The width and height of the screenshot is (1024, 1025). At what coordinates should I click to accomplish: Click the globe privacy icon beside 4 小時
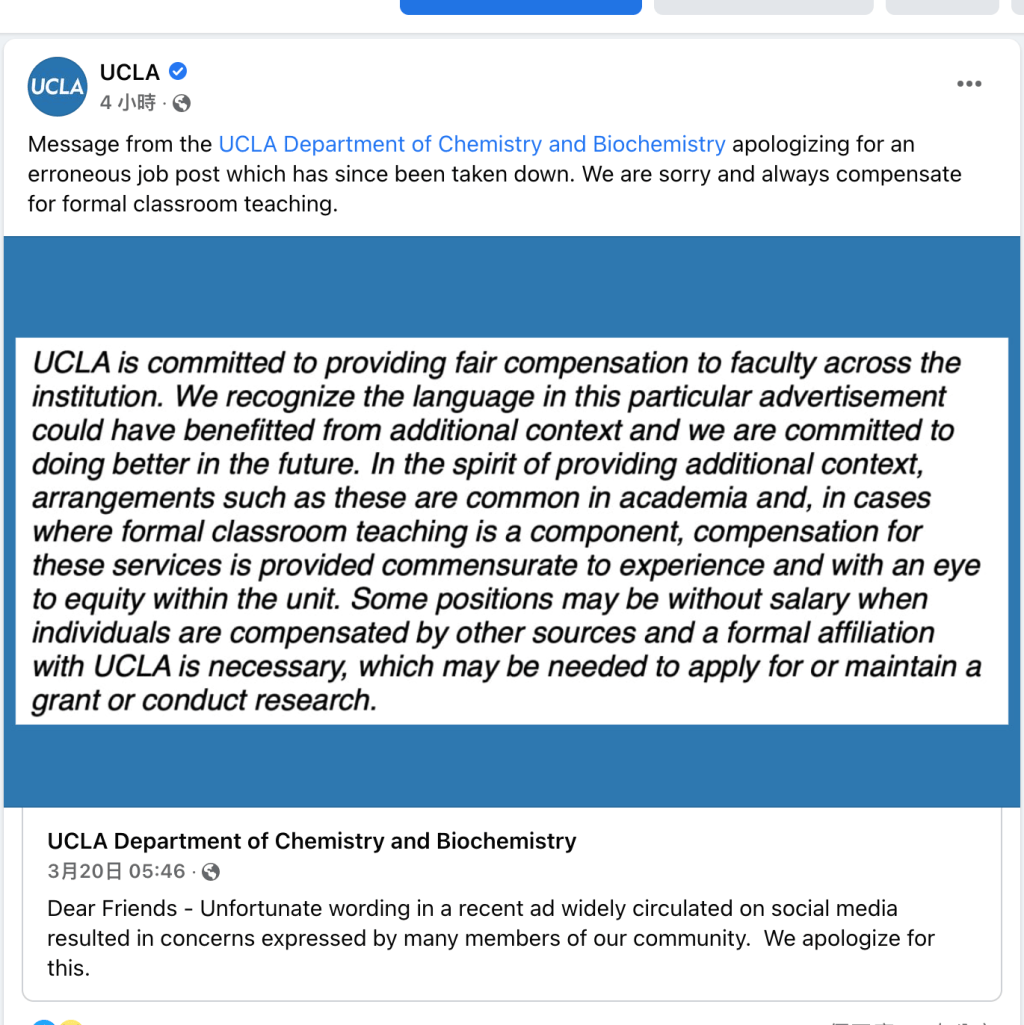click(x=182, y=103)
